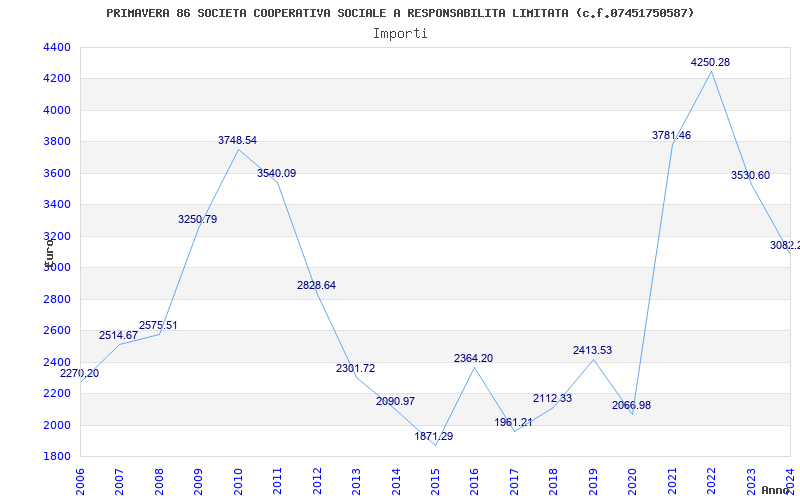Click x-axis year 2007

coord(119,481)
